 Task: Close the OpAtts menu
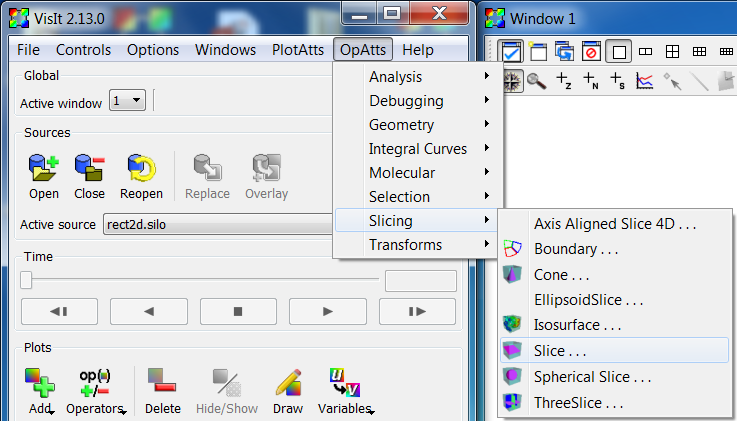(363, 49)
